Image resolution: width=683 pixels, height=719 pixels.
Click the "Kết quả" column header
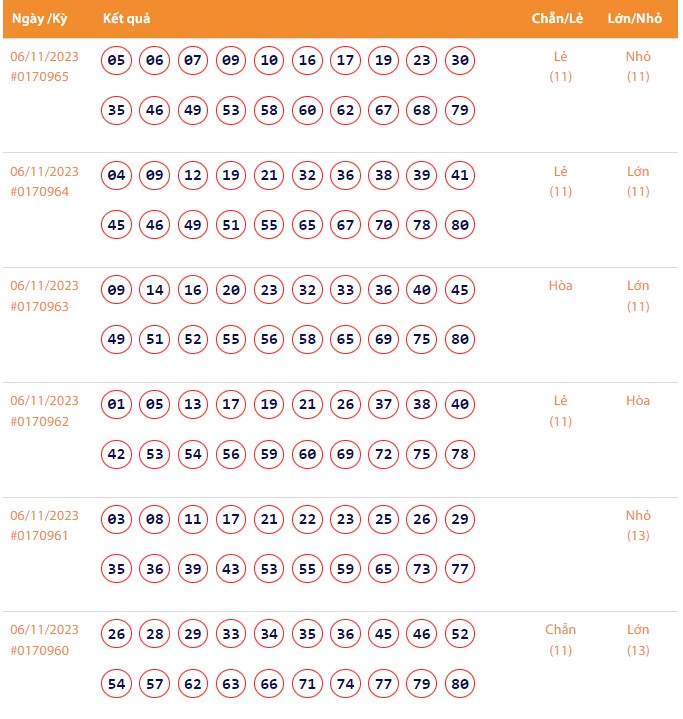coord(127,19)
